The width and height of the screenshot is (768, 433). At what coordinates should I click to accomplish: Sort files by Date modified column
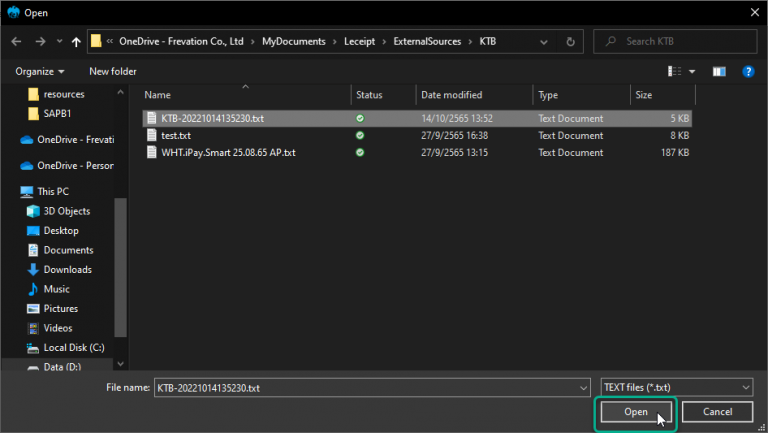tap(451, 95)
